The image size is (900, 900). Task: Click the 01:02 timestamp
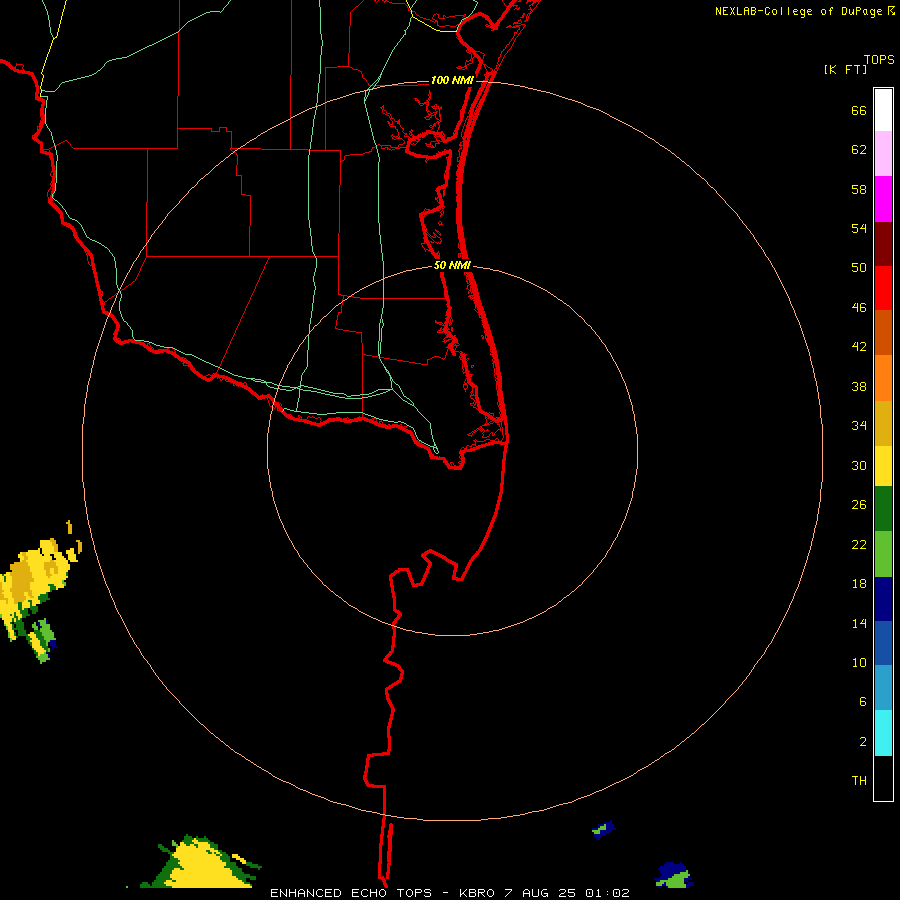(607, 893)
